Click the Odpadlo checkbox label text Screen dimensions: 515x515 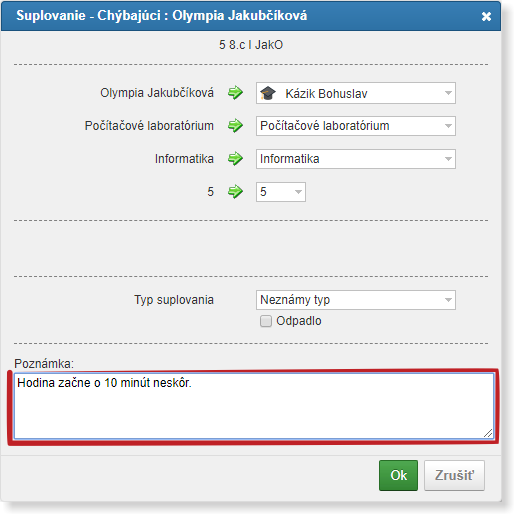pos(299,321)
